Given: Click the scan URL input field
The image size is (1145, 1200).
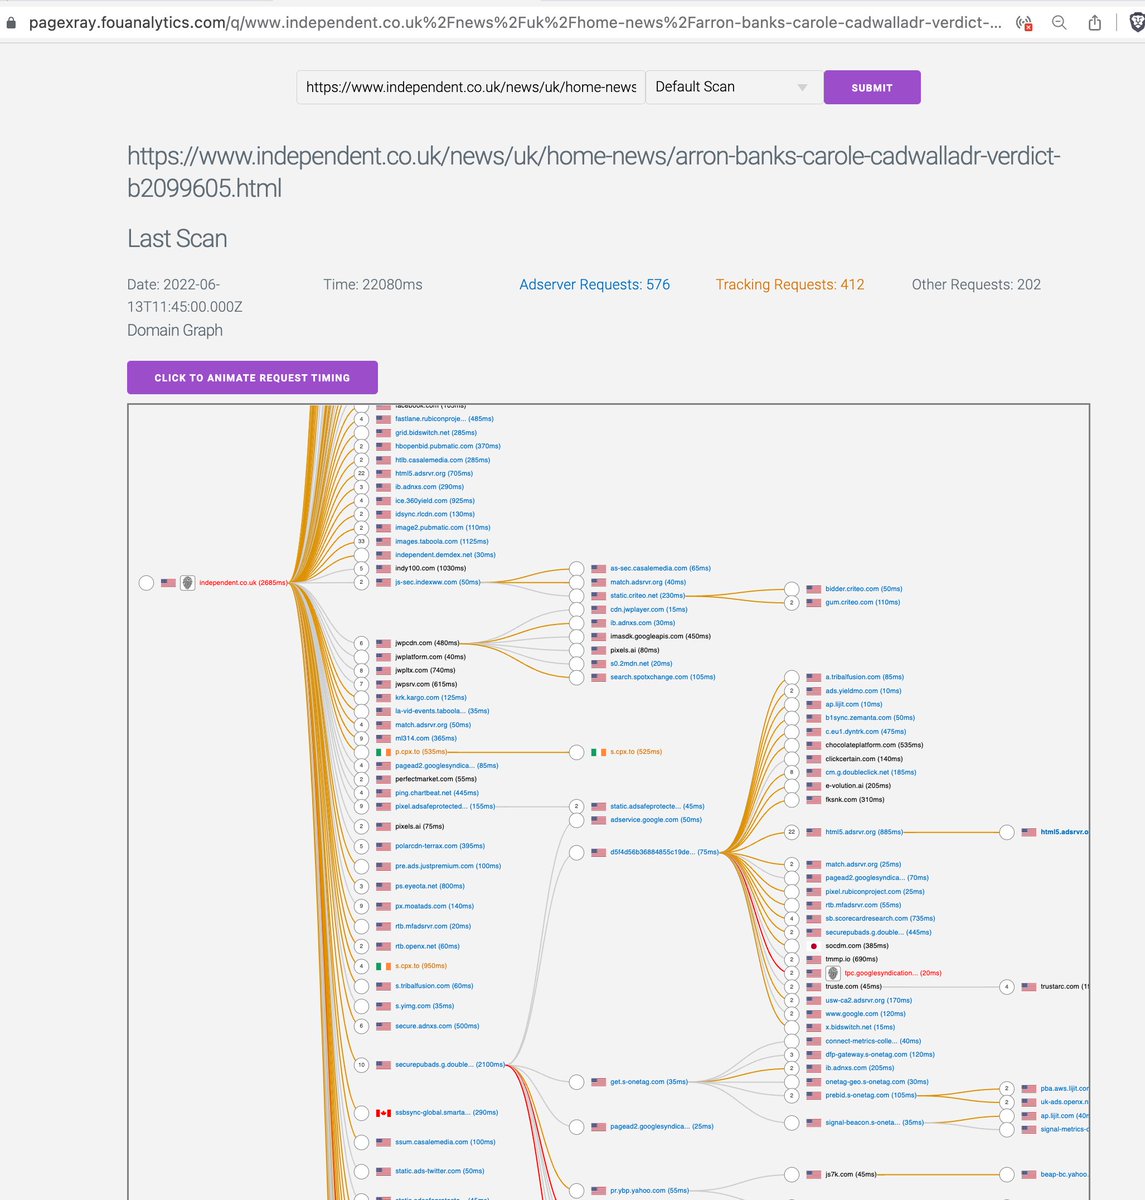Looking at the screenshot, I should pos(468,87).
